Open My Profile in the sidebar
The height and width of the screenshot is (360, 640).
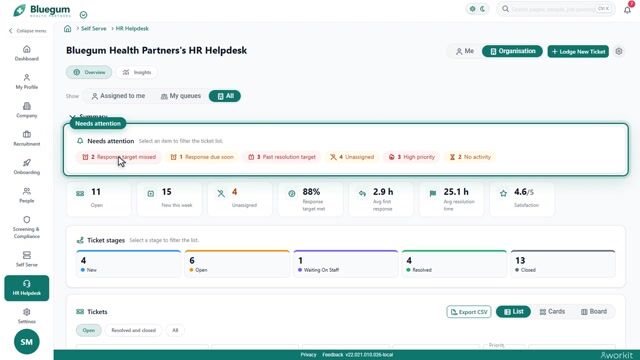27,82
